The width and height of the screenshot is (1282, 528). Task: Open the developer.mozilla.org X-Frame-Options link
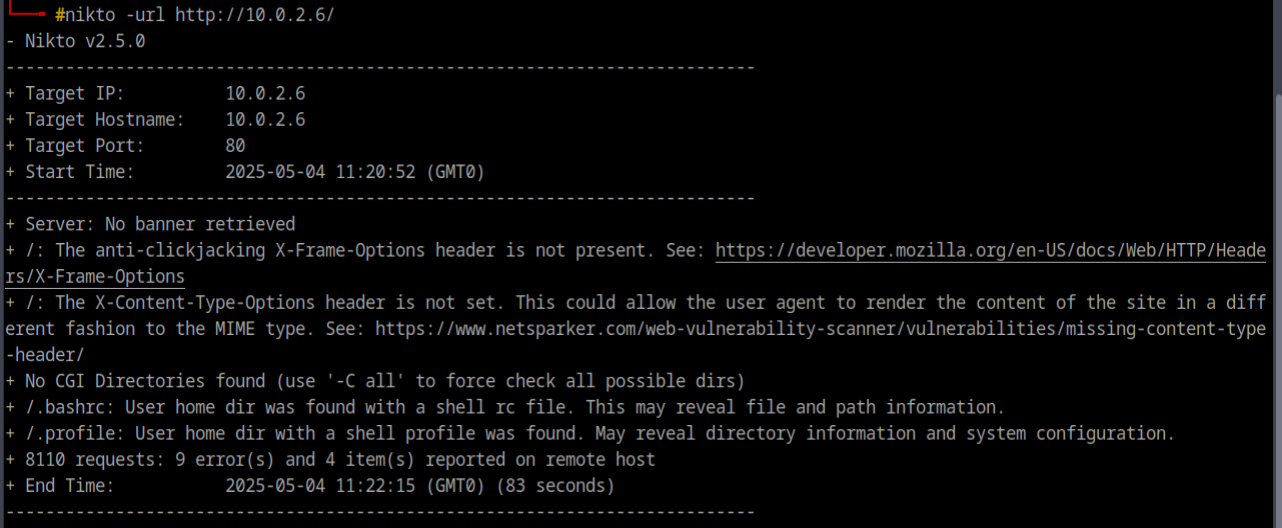pyautogui.click(x=990, y=250)
